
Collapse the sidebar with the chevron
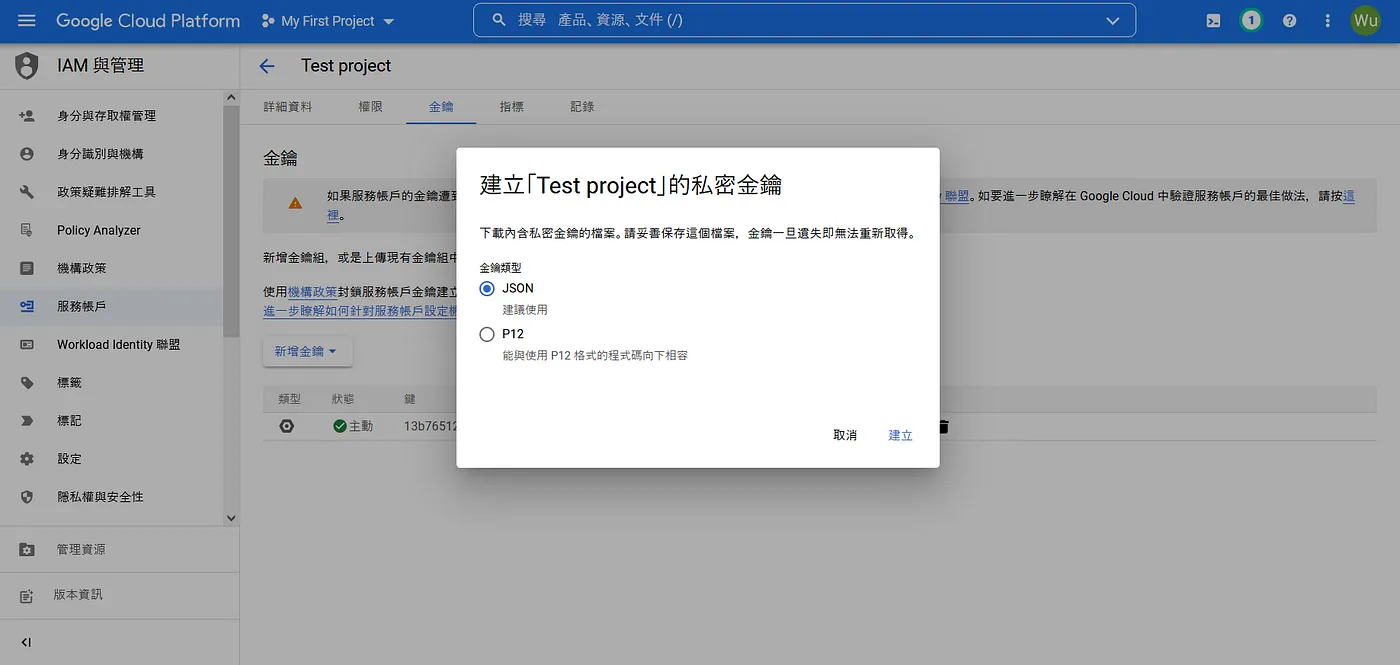(x=26, y=642)
